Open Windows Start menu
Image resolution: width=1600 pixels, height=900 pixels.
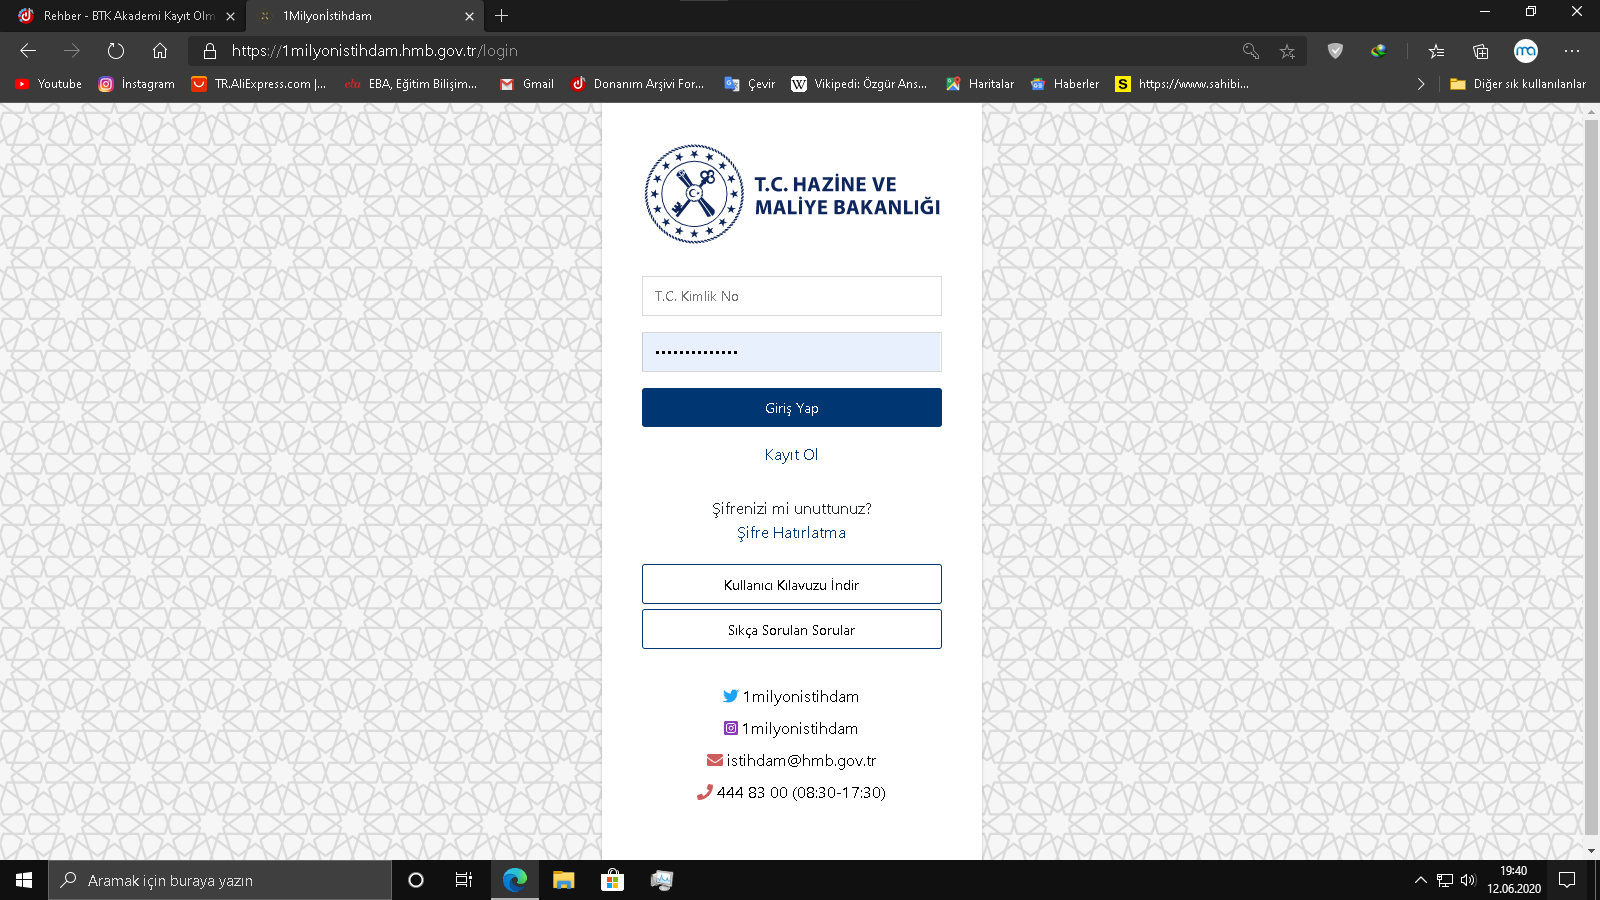click(x=24, y=880)
